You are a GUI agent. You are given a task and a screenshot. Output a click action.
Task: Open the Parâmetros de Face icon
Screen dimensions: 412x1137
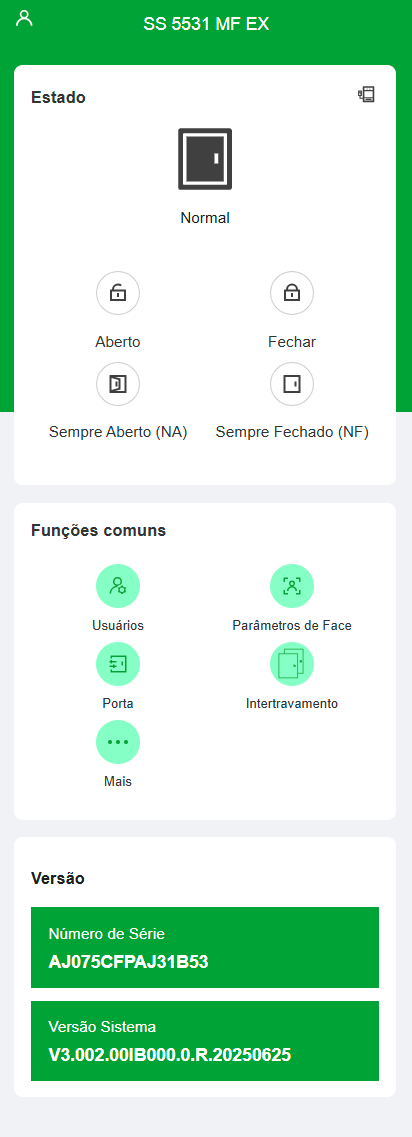tap(292, 586)
